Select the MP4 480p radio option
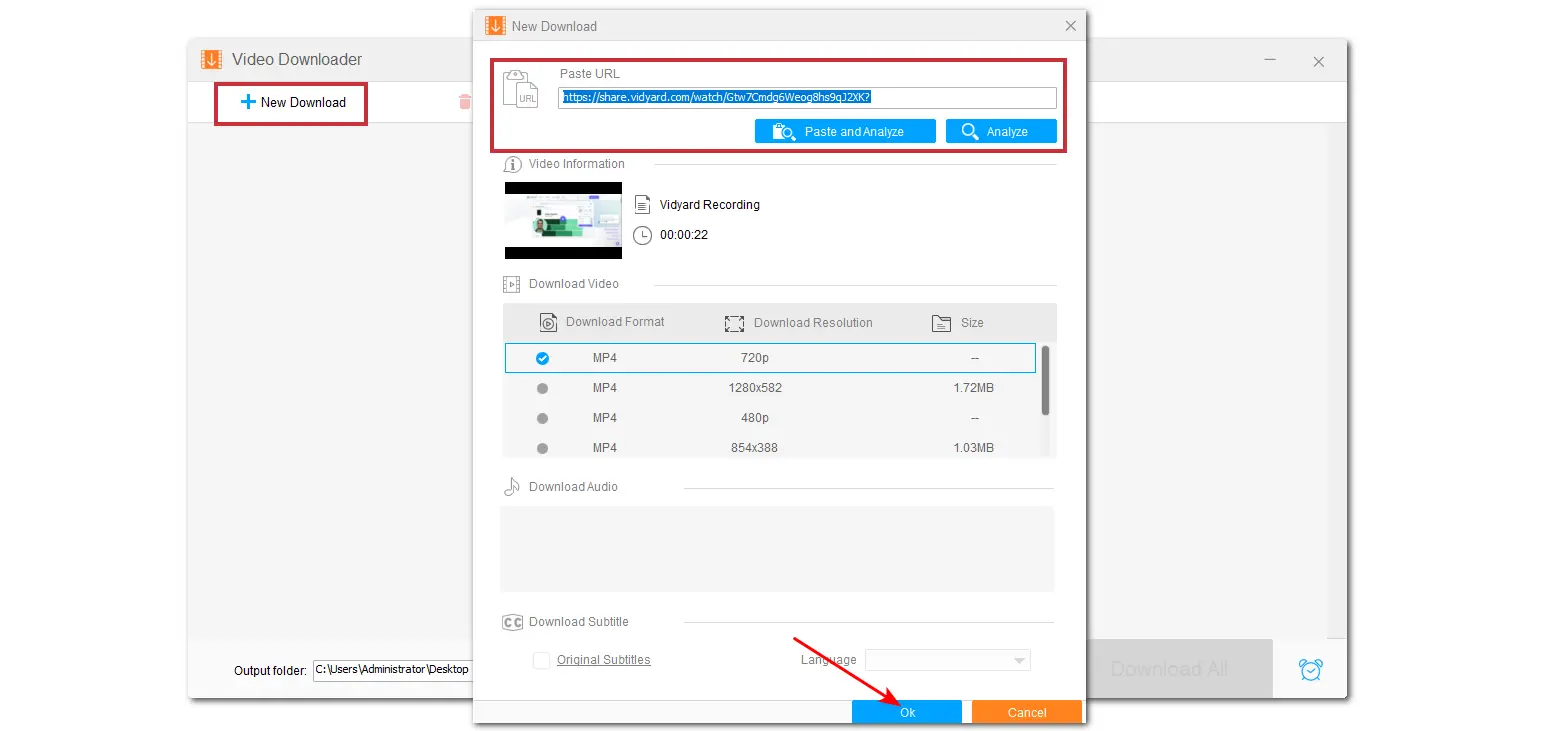The image size is (1551, 731). point(542,418)
